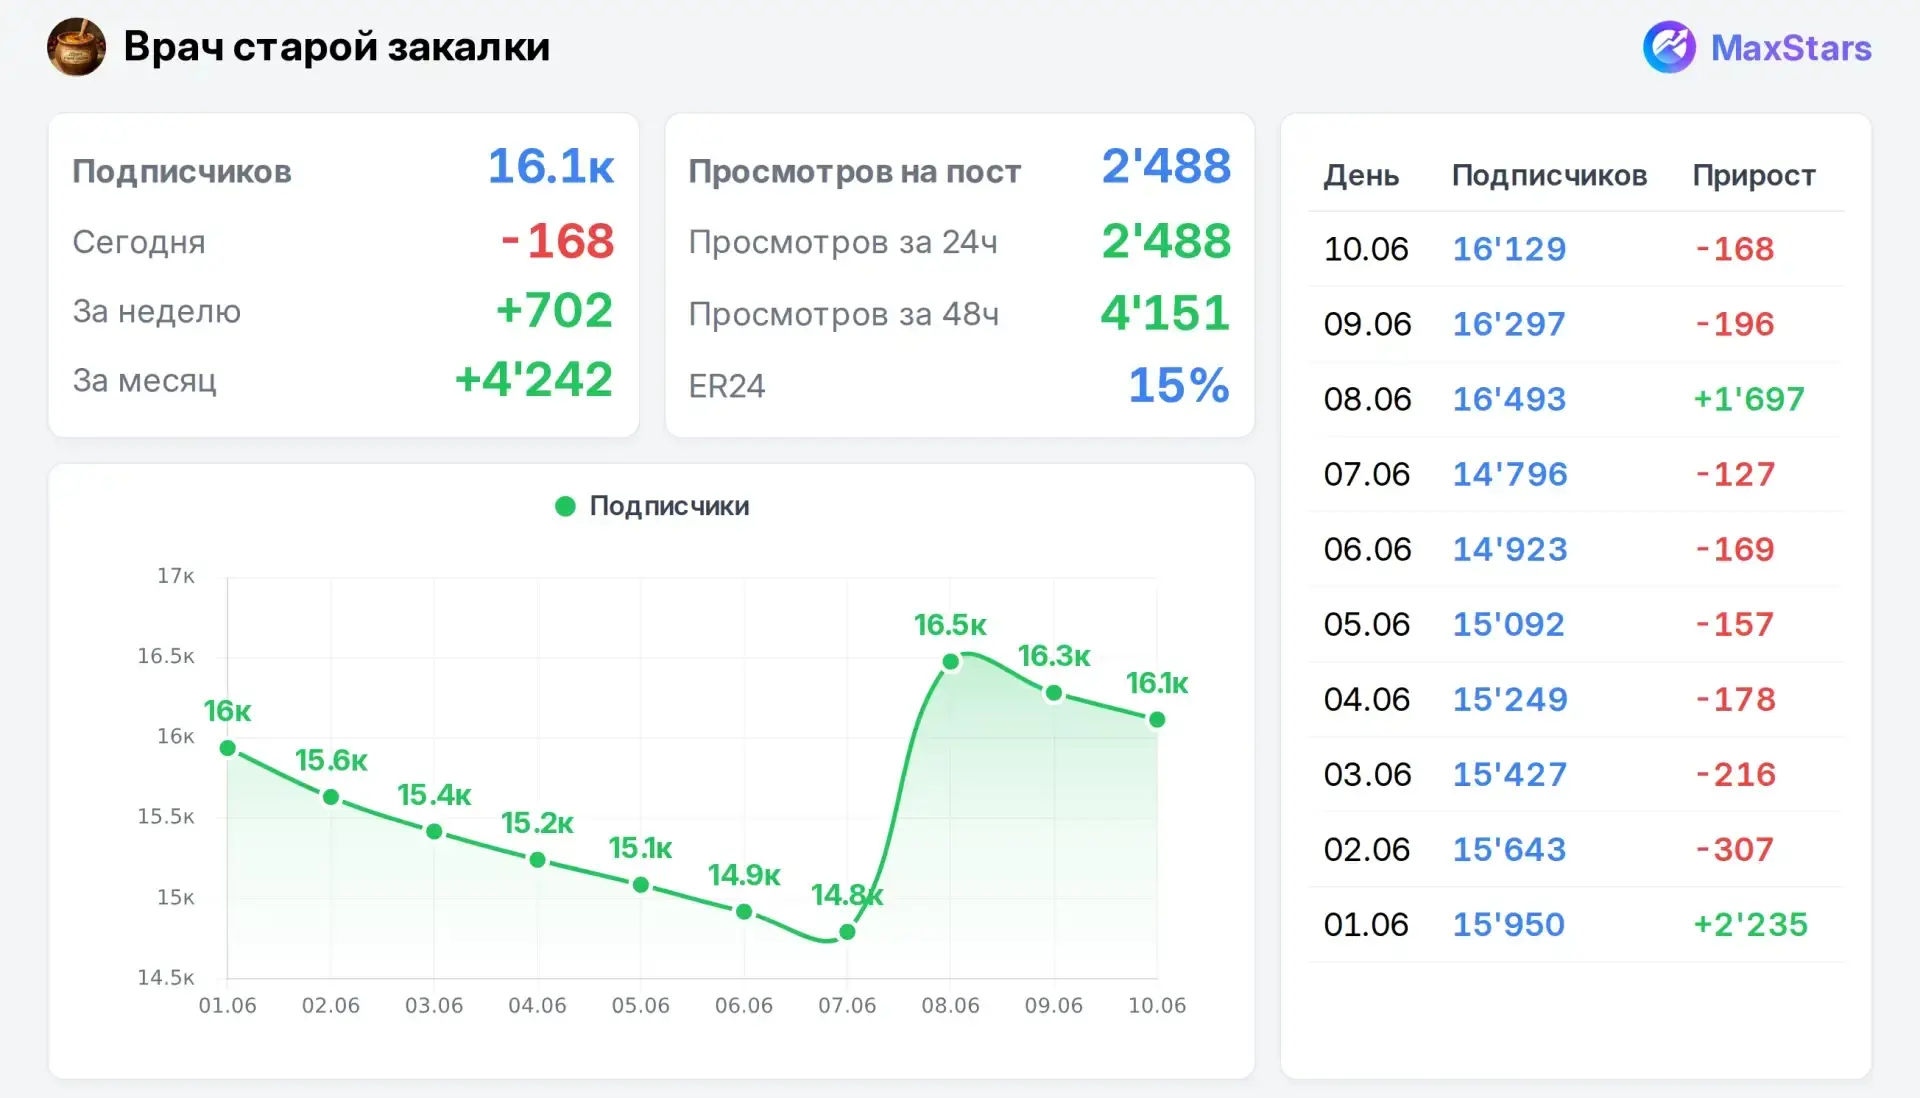Click the 14.9к chart data point
The height and width of the screenshot is (1098, 1920).
[744, 912]
